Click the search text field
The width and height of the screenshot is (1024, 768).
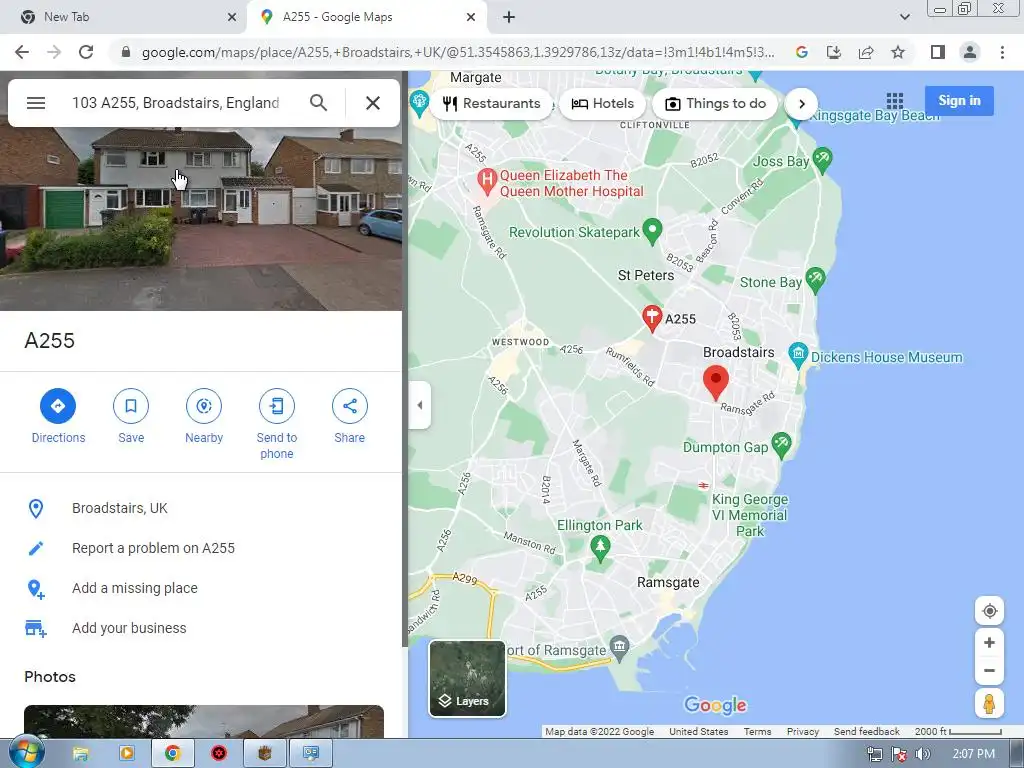(x=176, y=103)
